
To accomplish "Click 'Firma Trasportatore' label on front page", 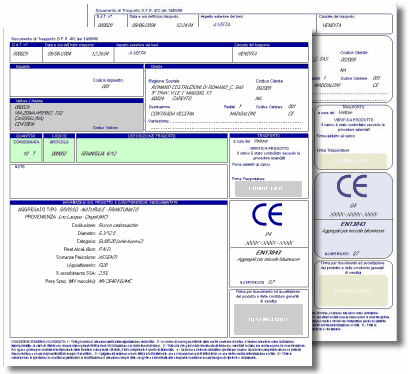I will pos(248,179).
